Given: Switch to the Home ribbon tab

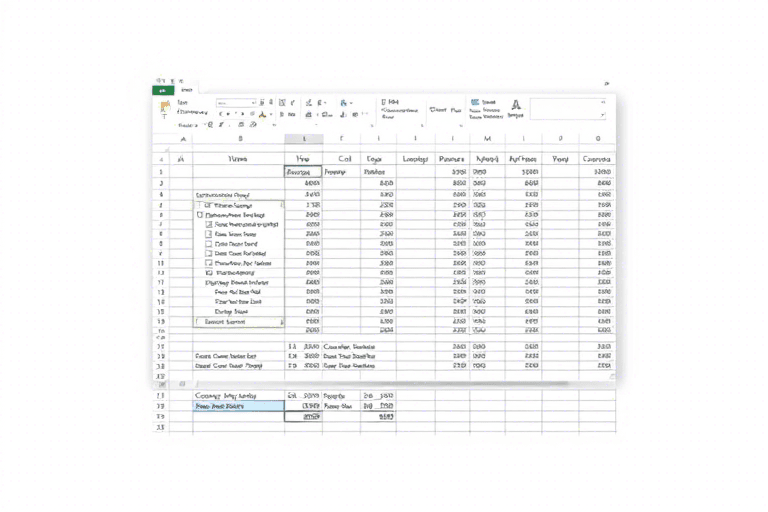Looking at the screenshot, I should click(186, 90).
